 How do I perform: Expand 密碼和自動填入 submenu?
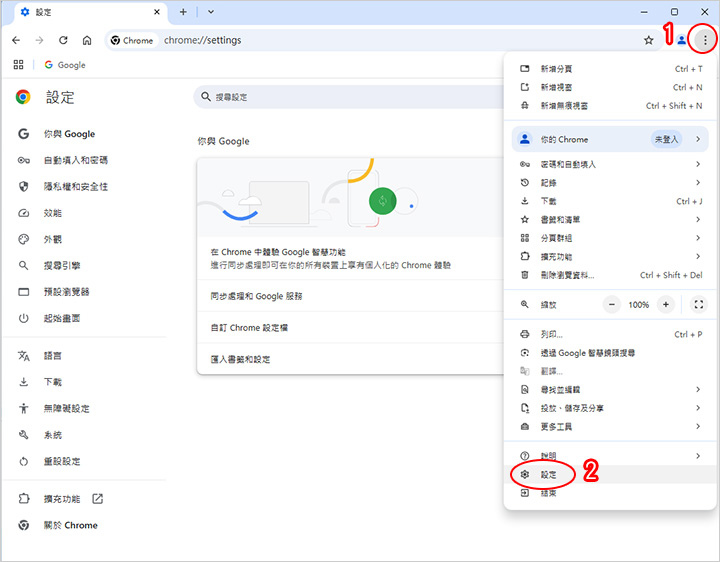point(610,164)
